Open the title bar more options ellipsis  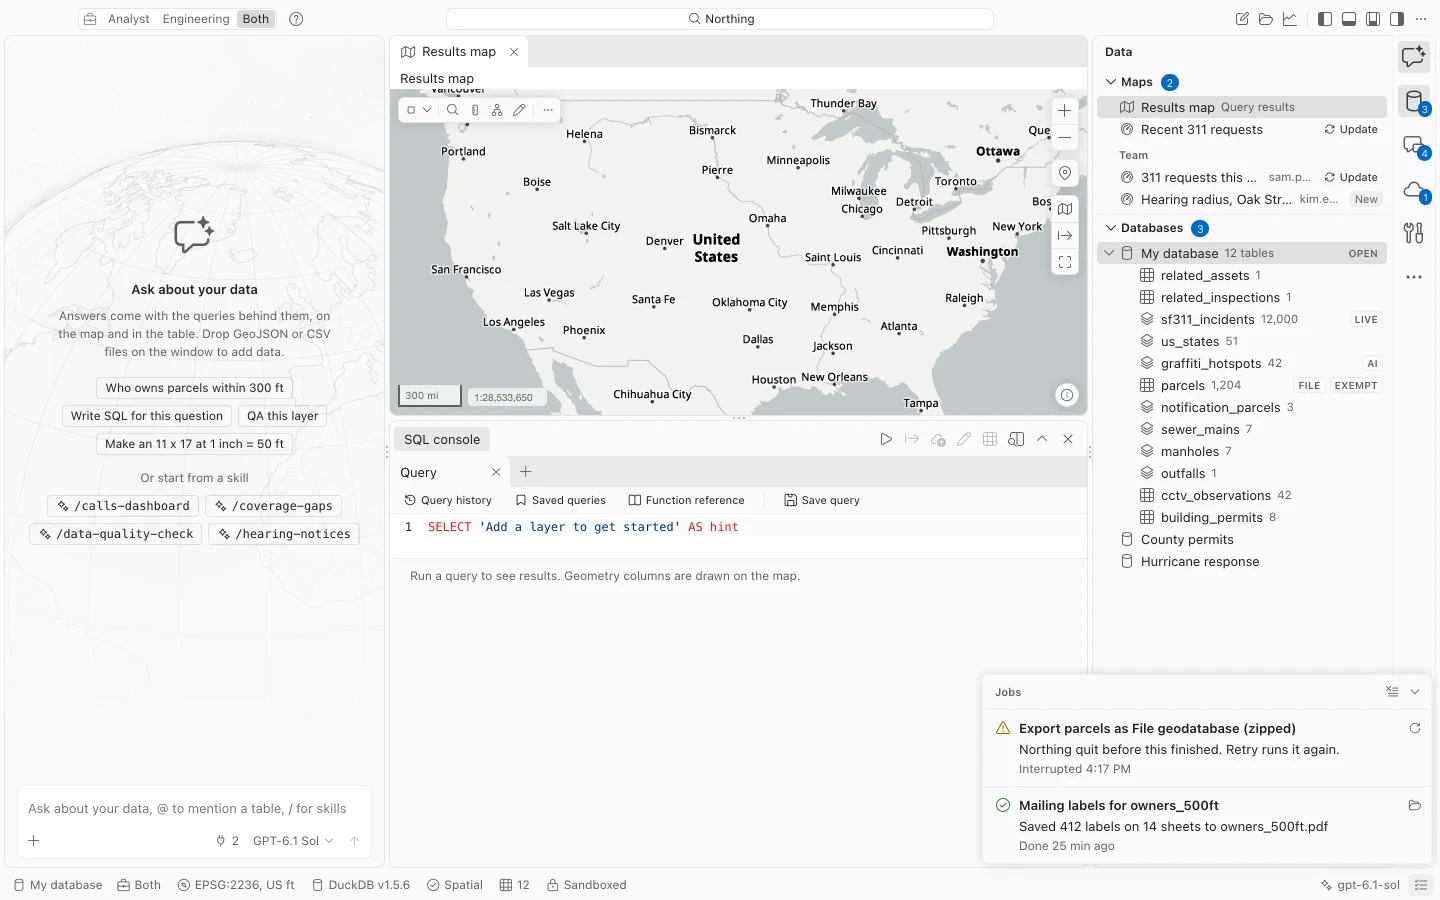tap(1421, 19)
